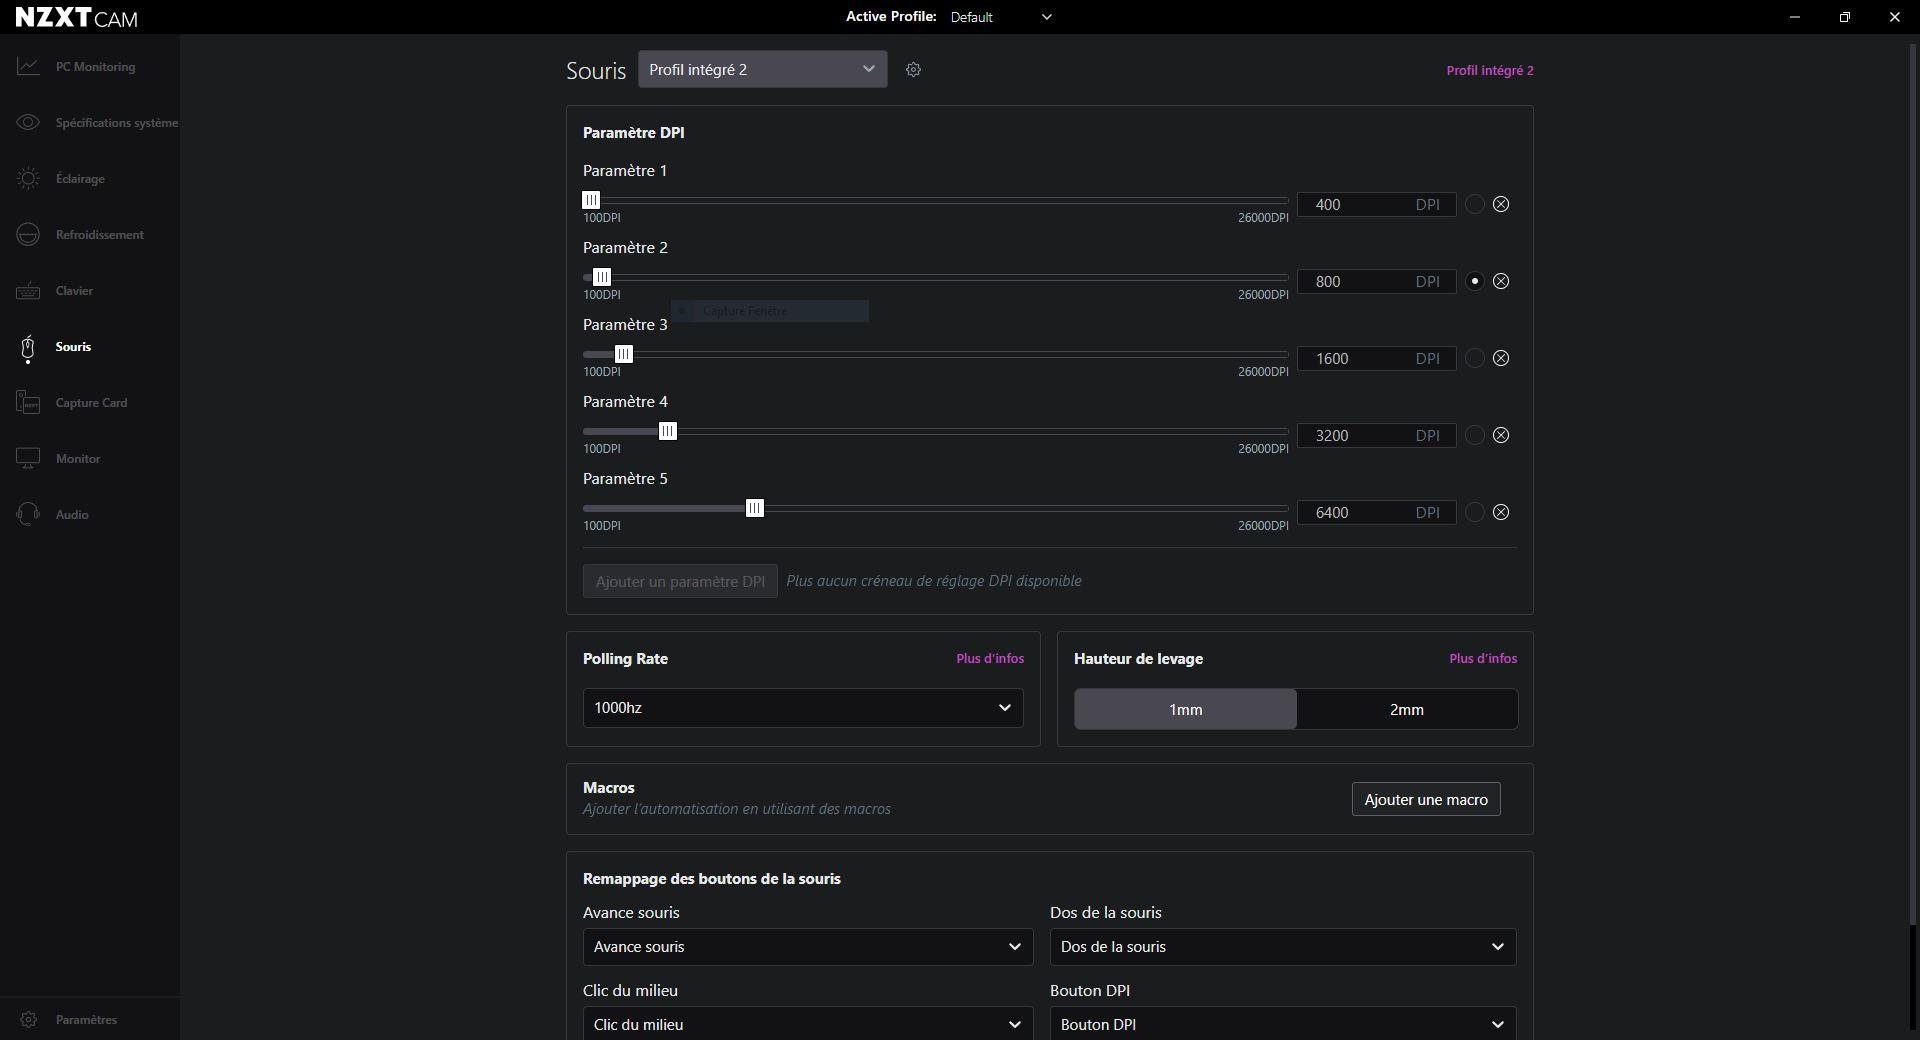The height and width of the screenshot is (1040, 1920).
Task: Delete Paramètre 3 with its X icon
Action: click(x=1501, y=359)
